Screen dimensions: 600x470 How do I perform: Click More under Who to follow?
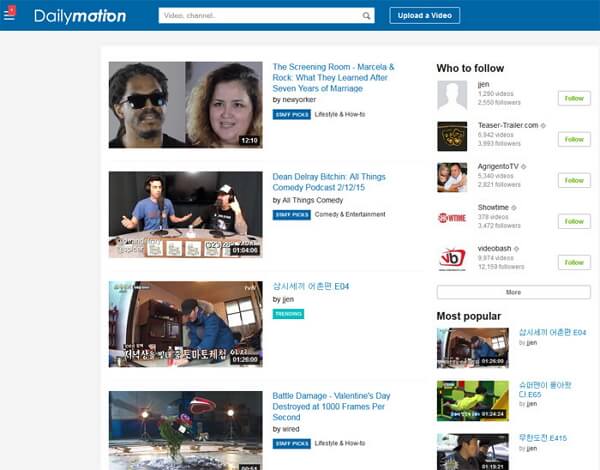[514, 292]
